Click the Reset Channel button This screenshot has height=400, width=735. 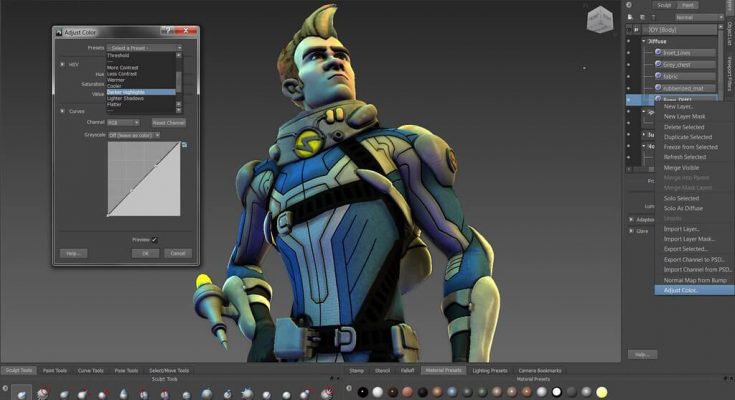point(169,123)
